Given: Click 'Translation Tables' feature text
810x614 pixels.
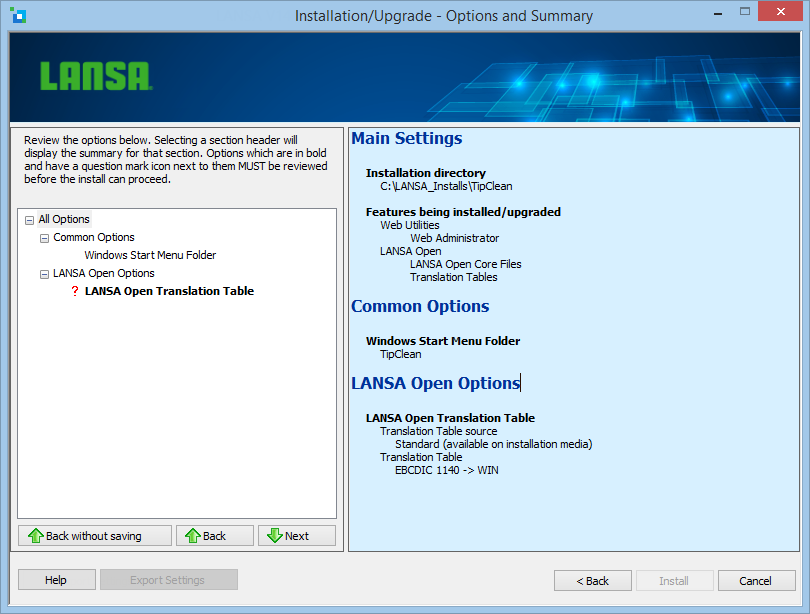Looking at the screenshot, I should pyautogui.click(x=454, y=277).
